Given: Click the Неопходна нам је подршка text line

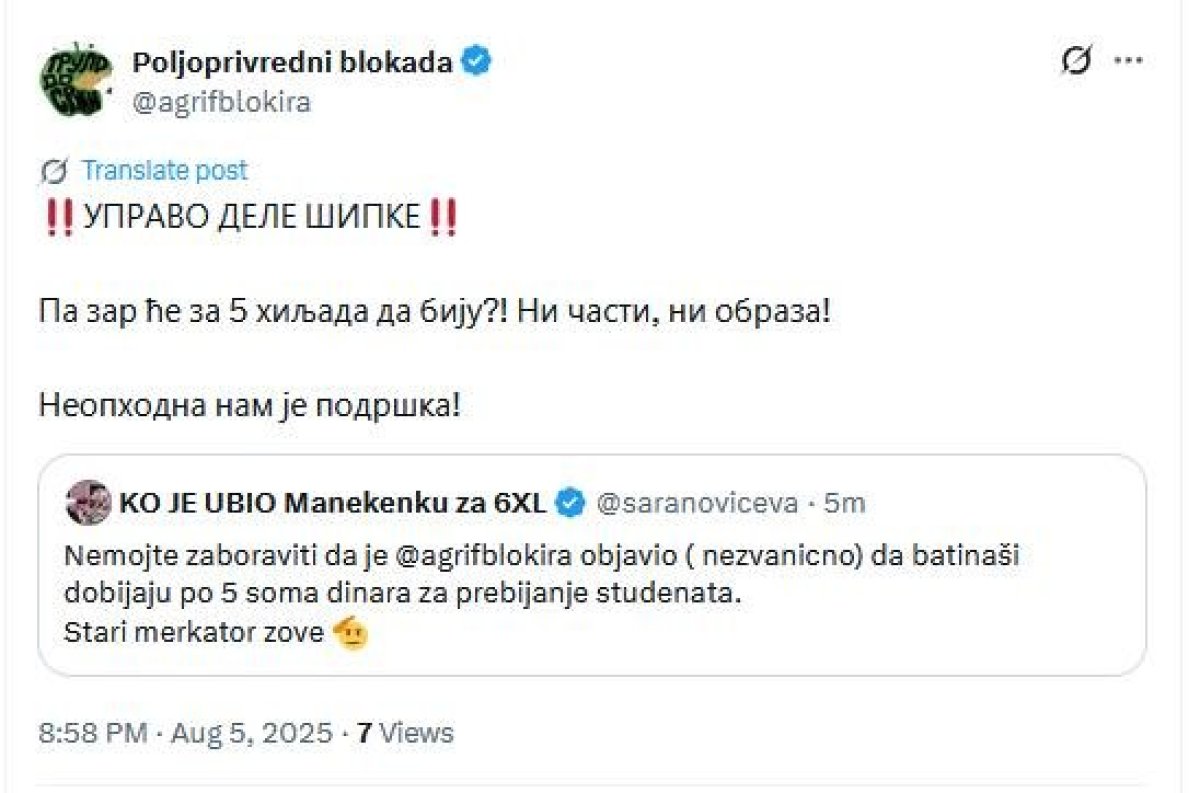Looking at the screenshot, I should point(250,406).
